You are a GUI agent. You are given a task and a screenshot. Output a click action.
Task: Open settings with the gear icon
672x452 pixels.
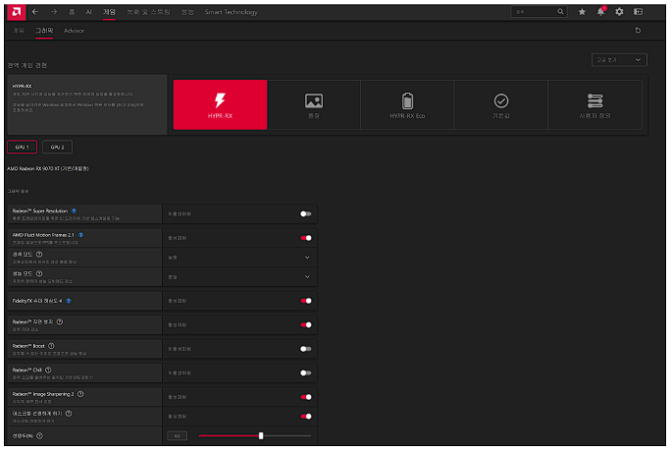click(619, 12)
